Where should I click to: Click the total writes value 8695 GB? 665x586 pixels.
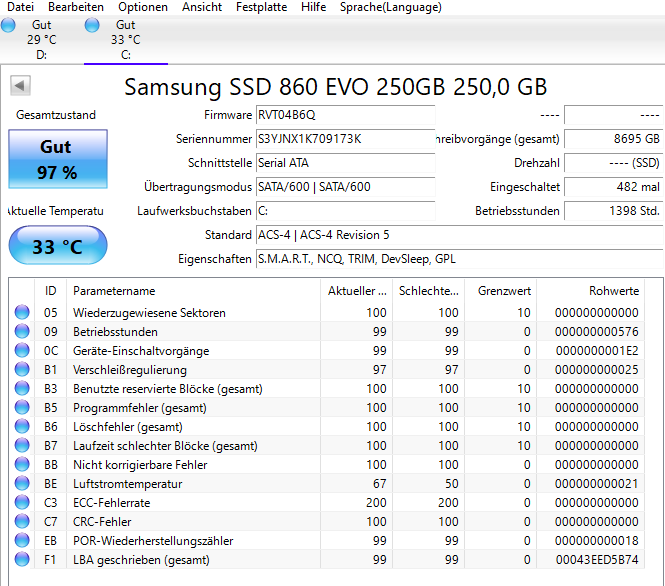coord(614,139)
